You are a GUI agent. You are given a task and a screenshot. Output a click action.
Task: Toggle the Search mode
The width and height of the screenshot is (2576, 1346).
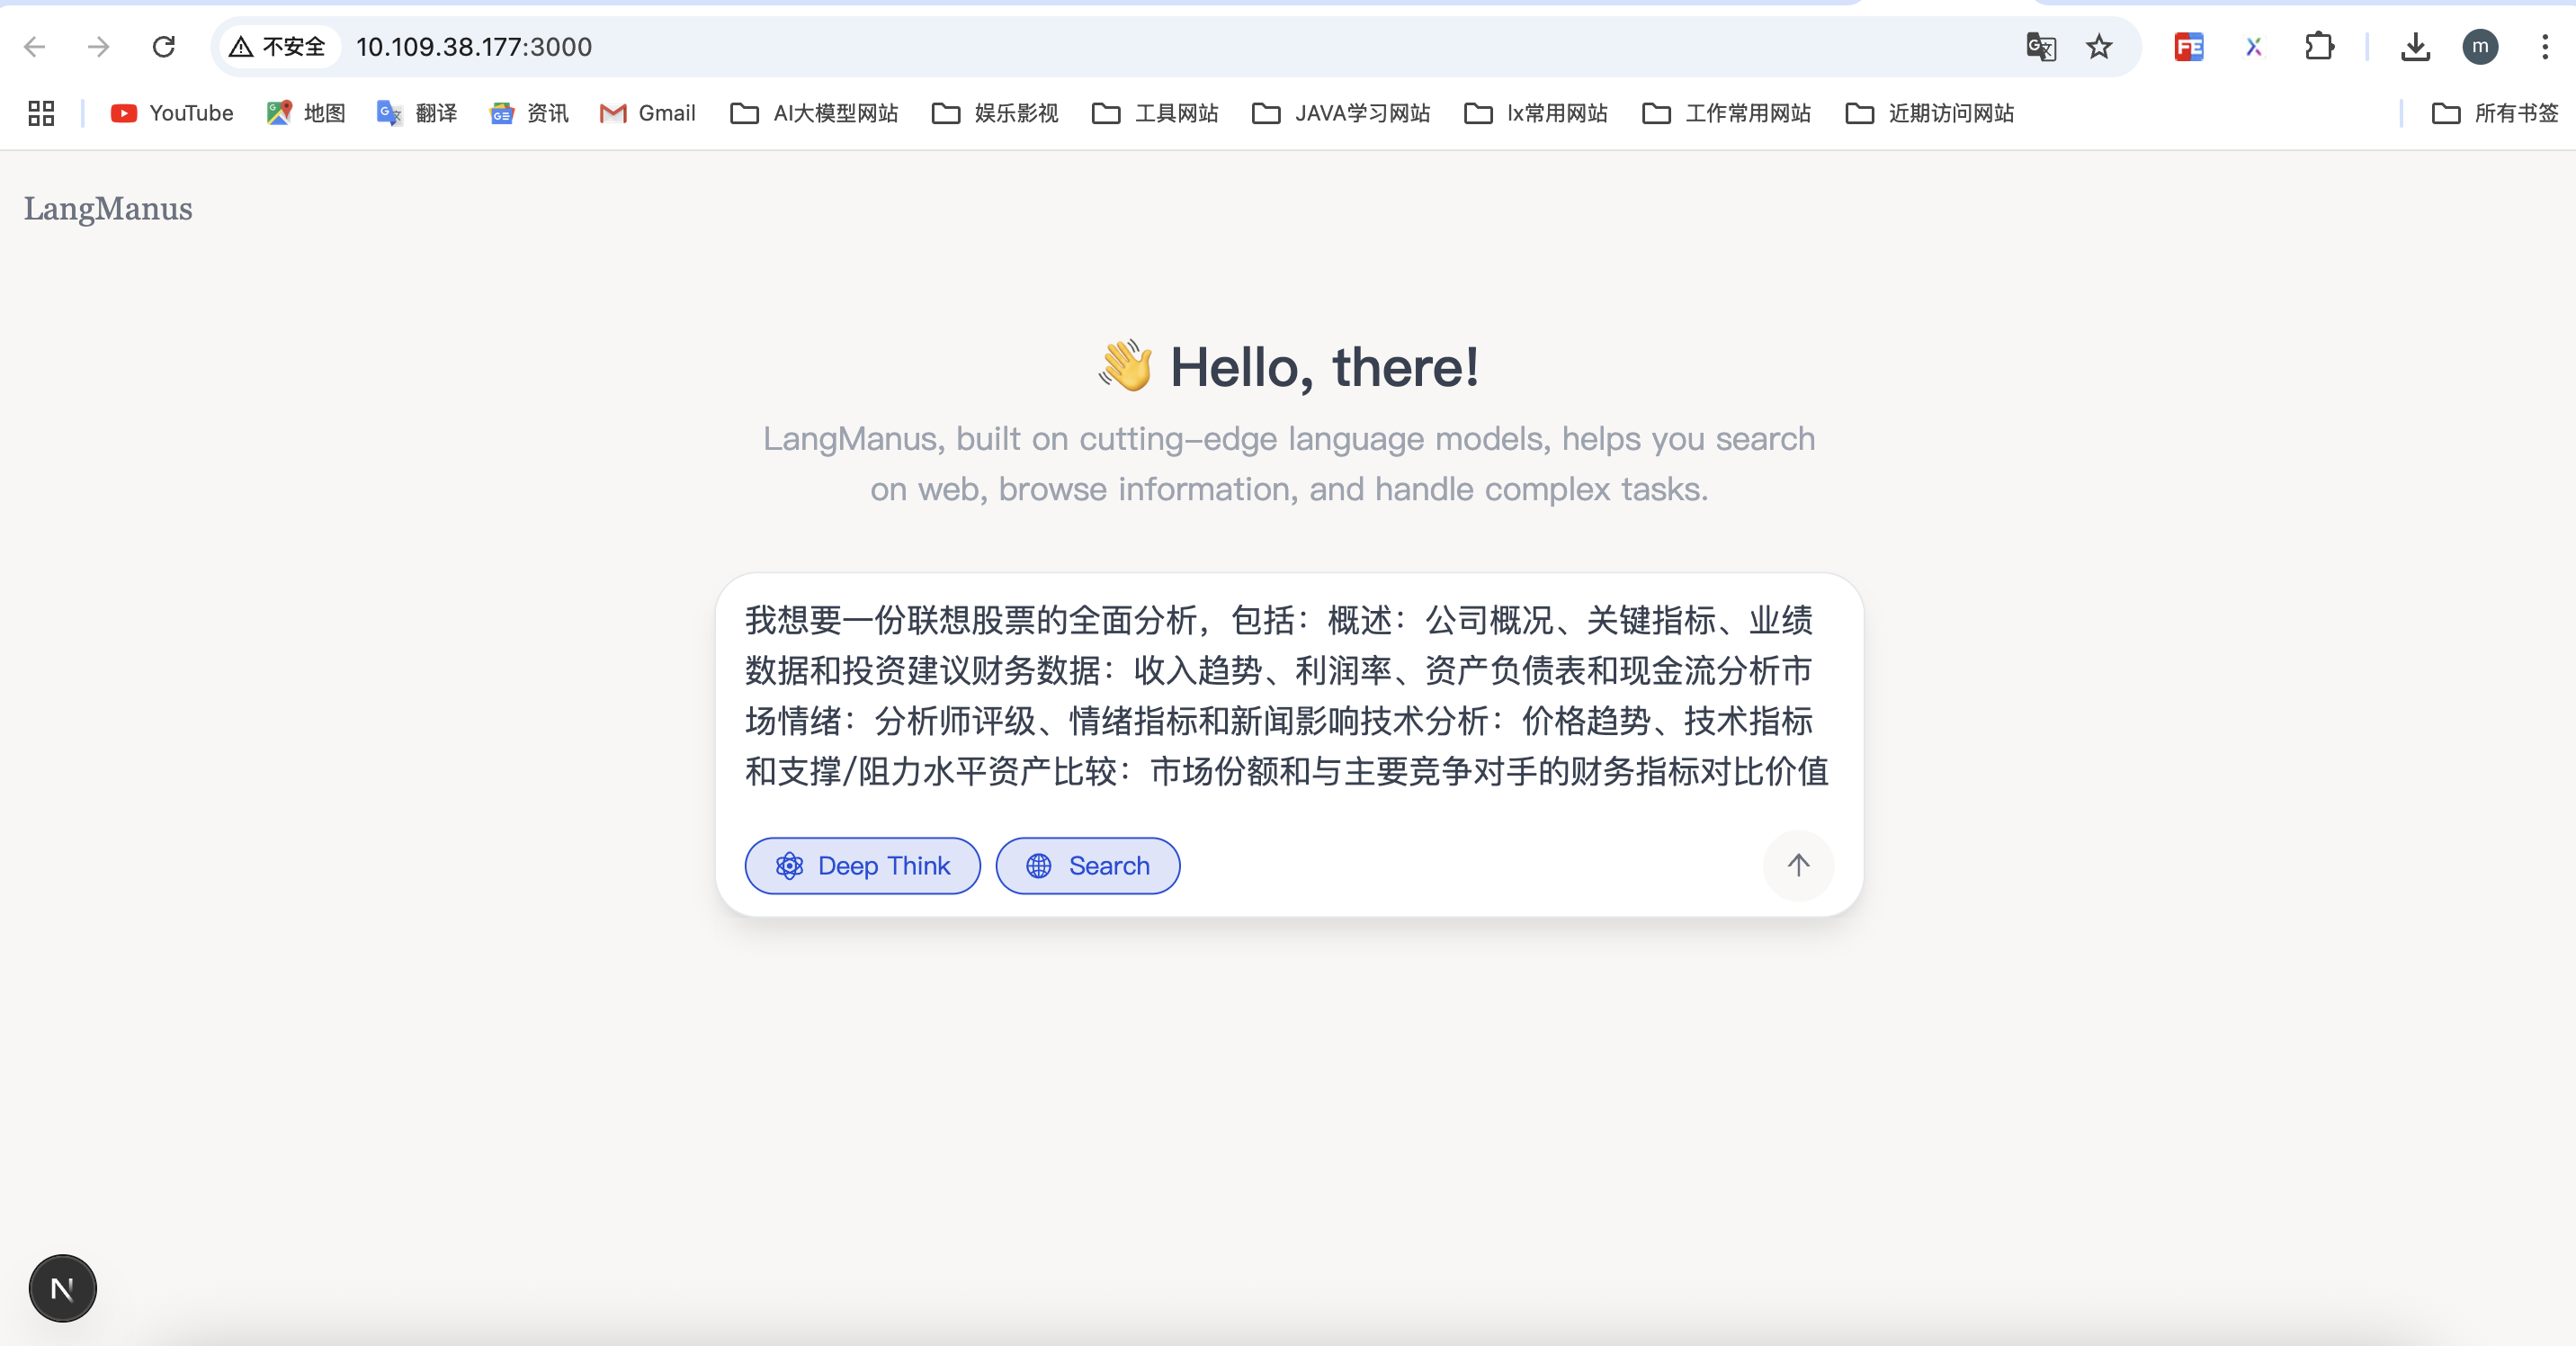[x=1087, y=865]
